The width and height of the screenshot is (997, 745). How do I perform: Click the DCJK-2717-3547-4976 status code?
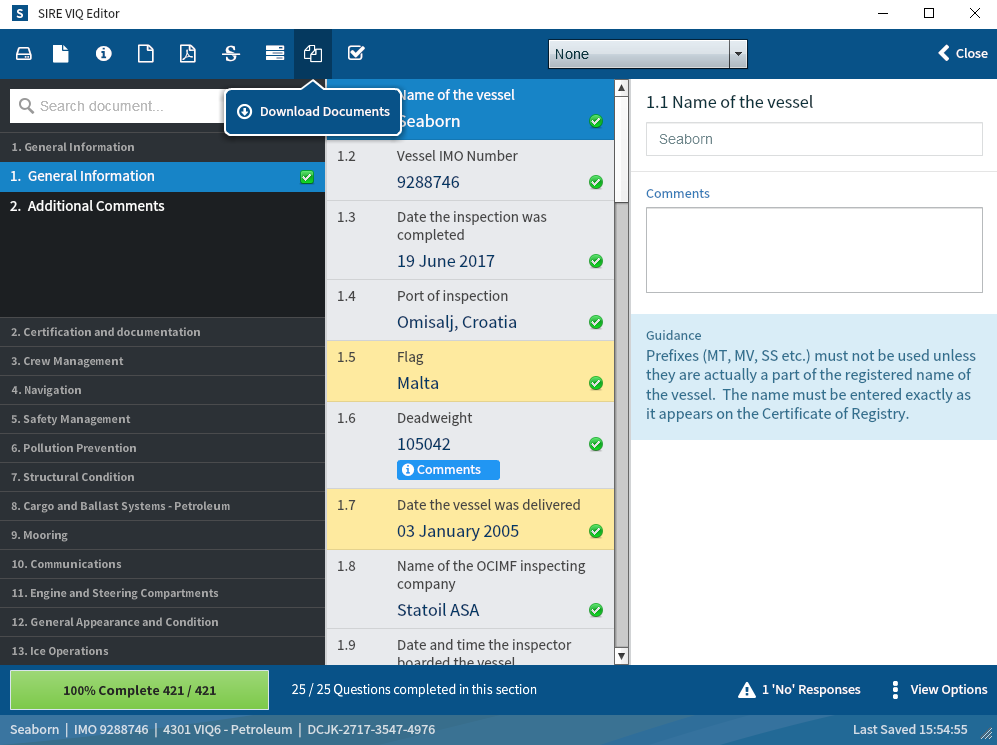point(371,730)
